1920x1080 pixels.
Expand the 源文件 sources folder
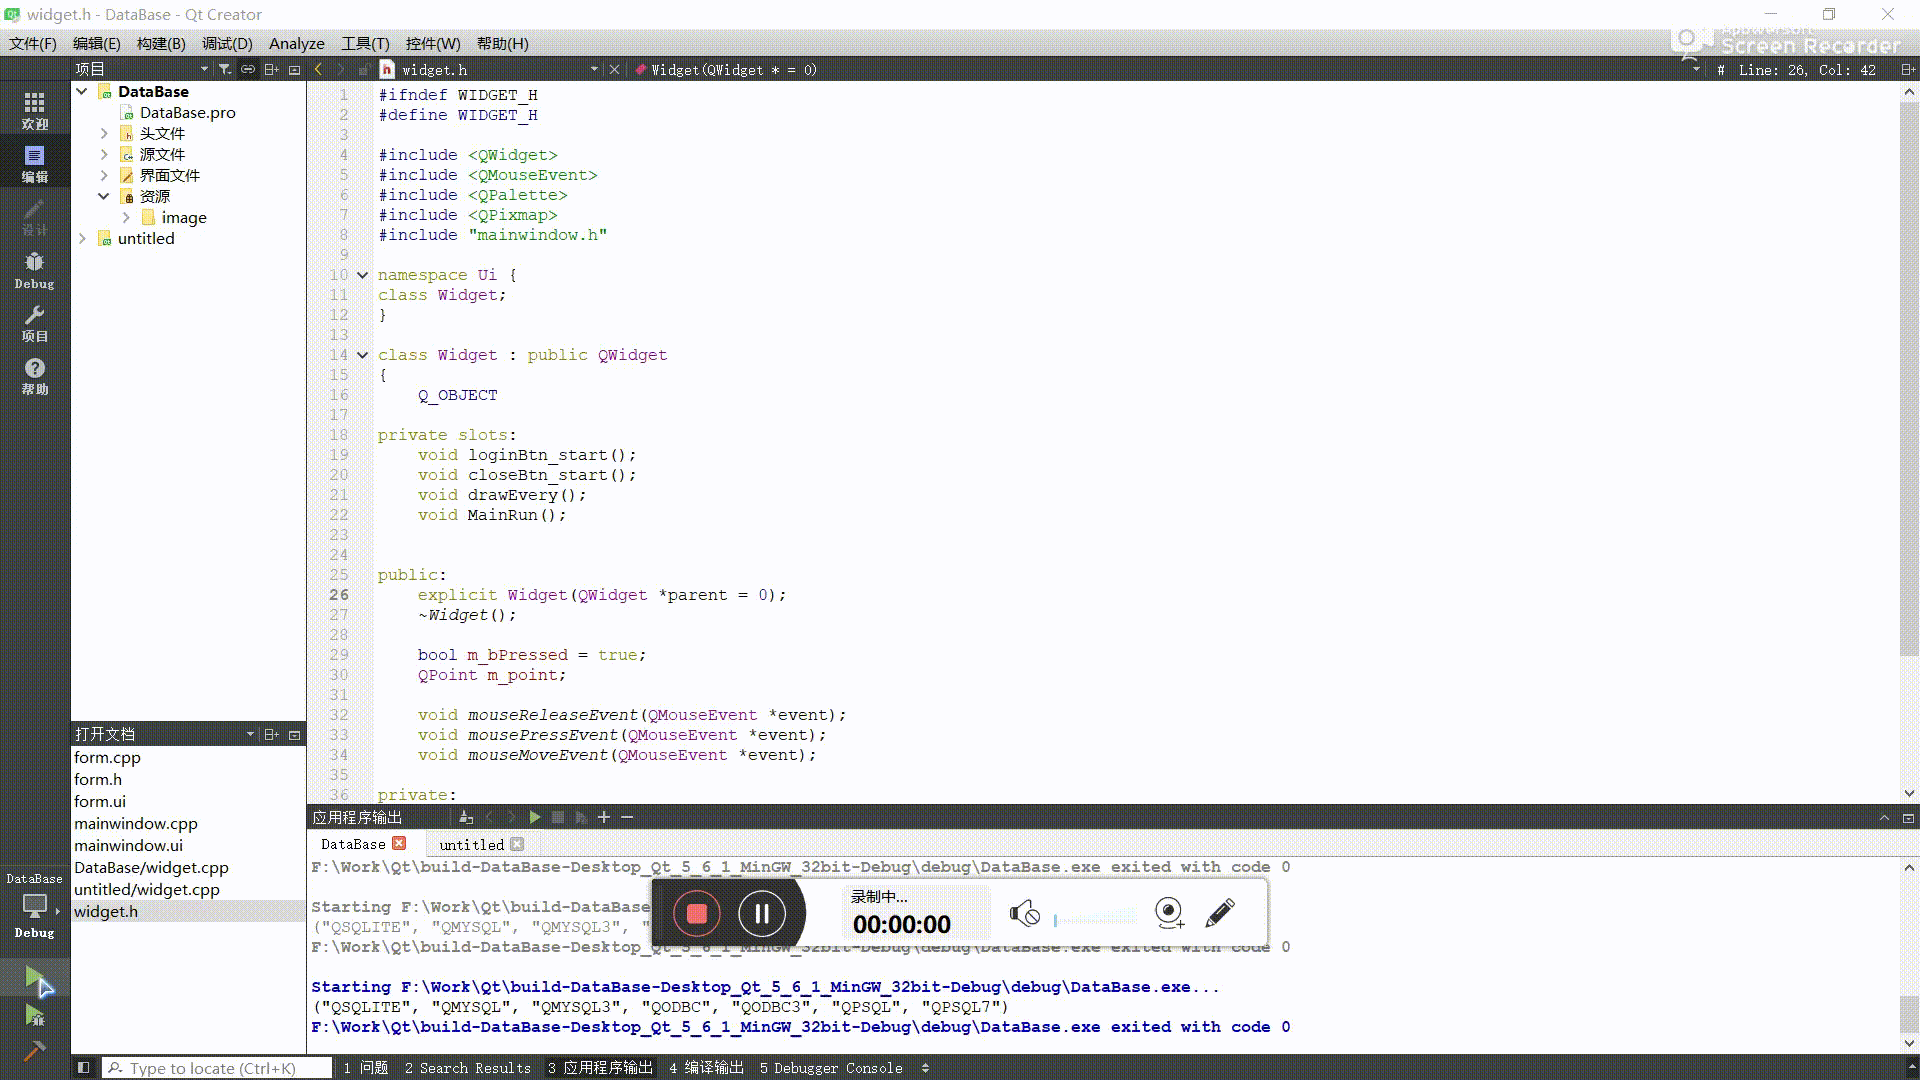pos(104,154)
